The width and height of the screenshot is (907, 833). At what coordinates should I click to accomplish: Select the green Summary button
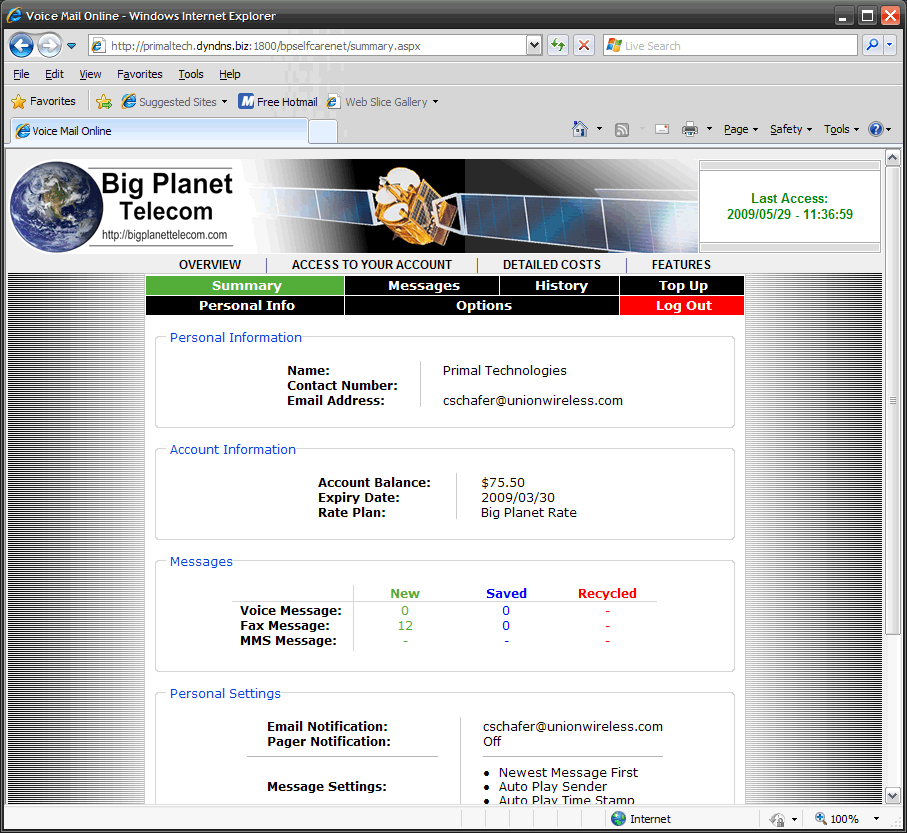245,286
